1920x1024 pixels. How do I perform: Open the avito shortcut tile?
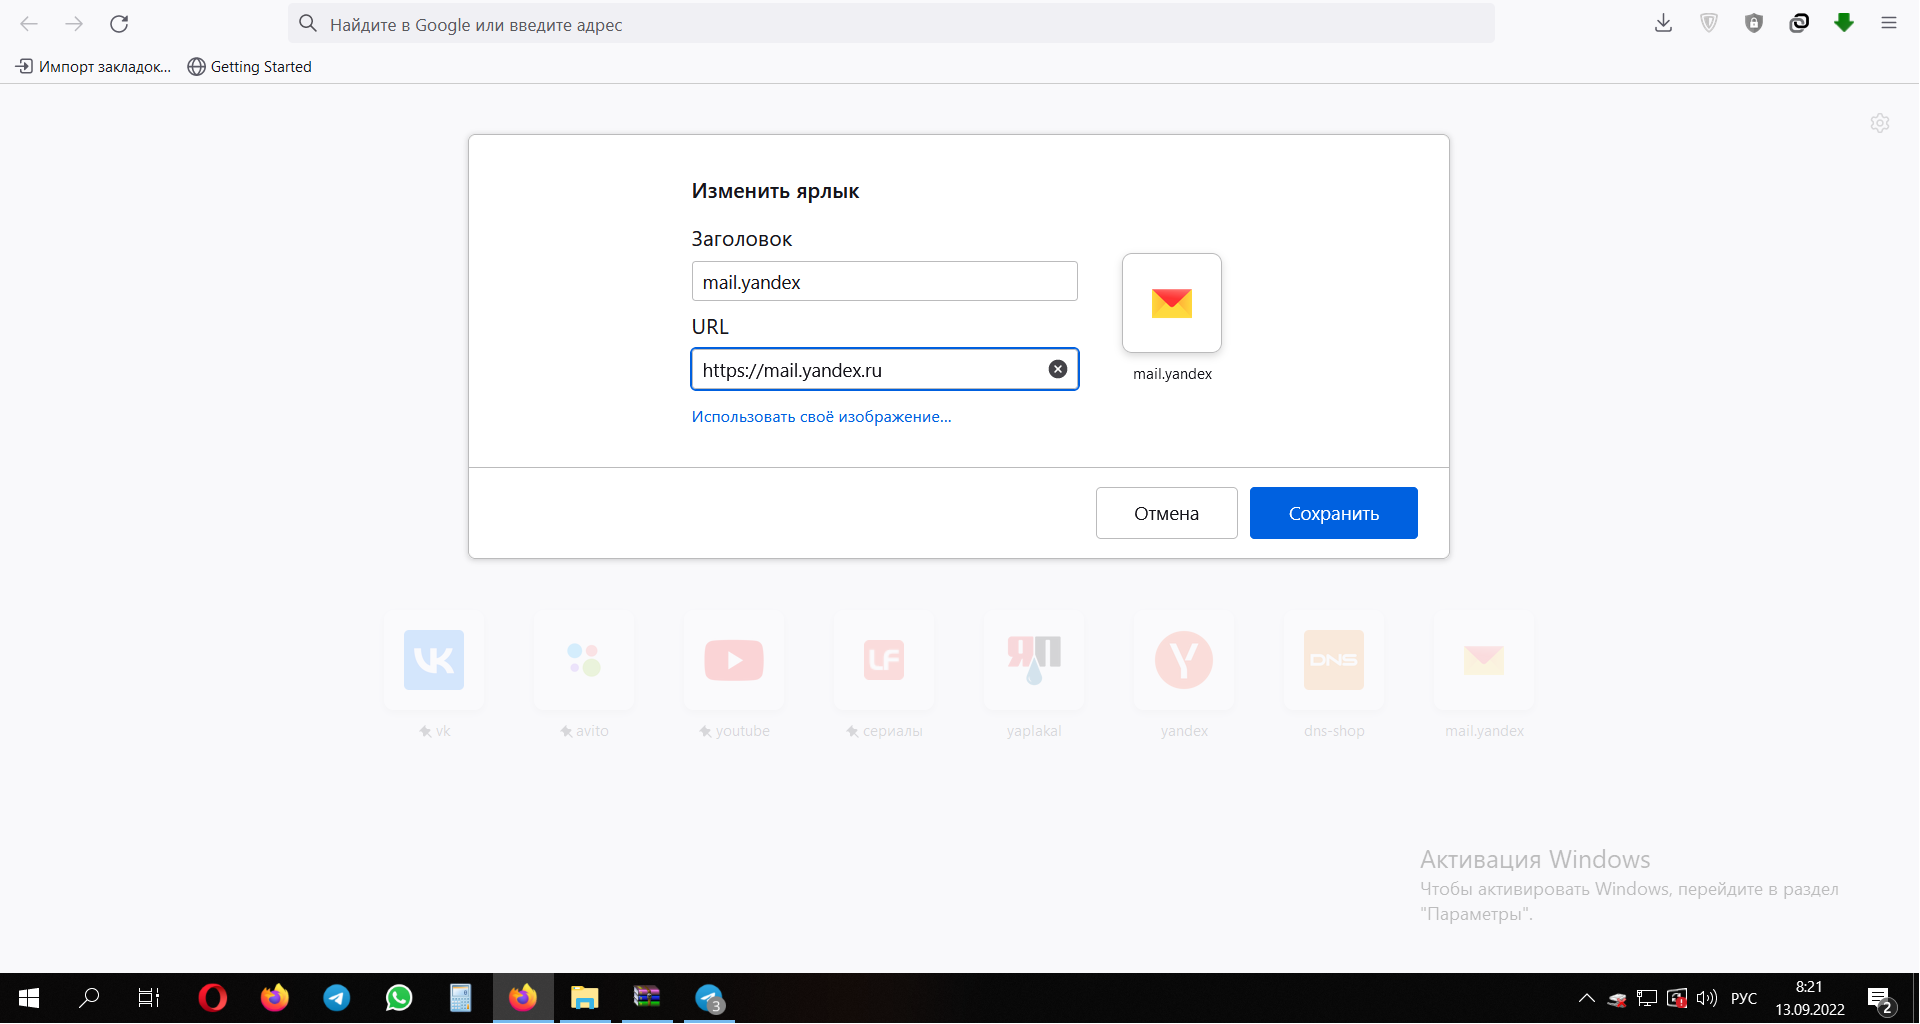pyautogui.click(x=584, y=660)
